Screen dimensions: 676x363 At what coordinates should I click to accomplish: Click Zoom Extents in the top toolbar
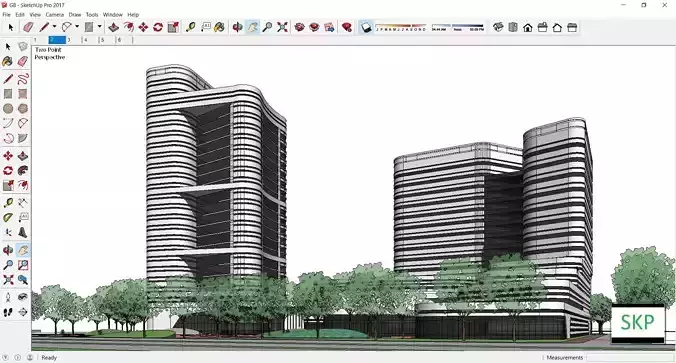tap(282, 28)
